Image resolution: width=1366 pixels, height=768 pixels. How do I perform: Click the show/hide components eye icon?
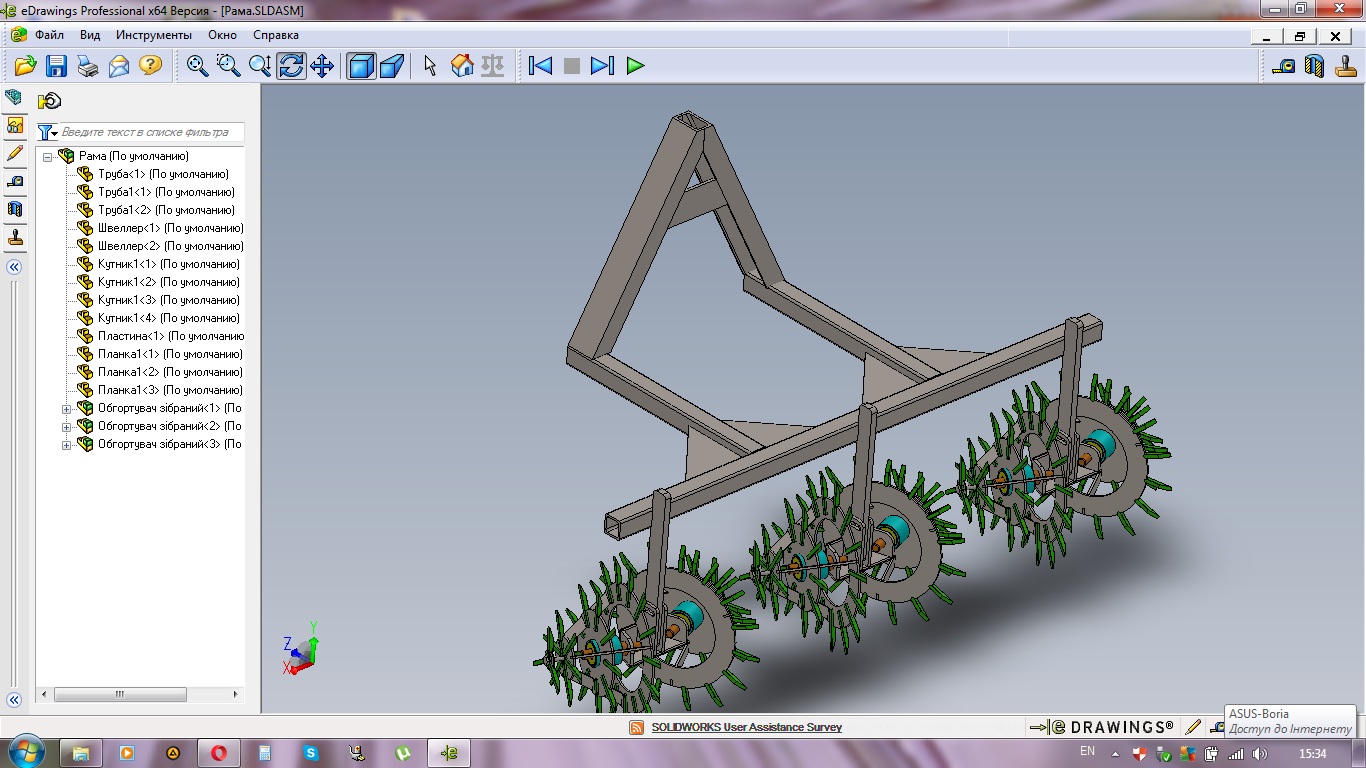pyautogui.click(x=49, y=101)
